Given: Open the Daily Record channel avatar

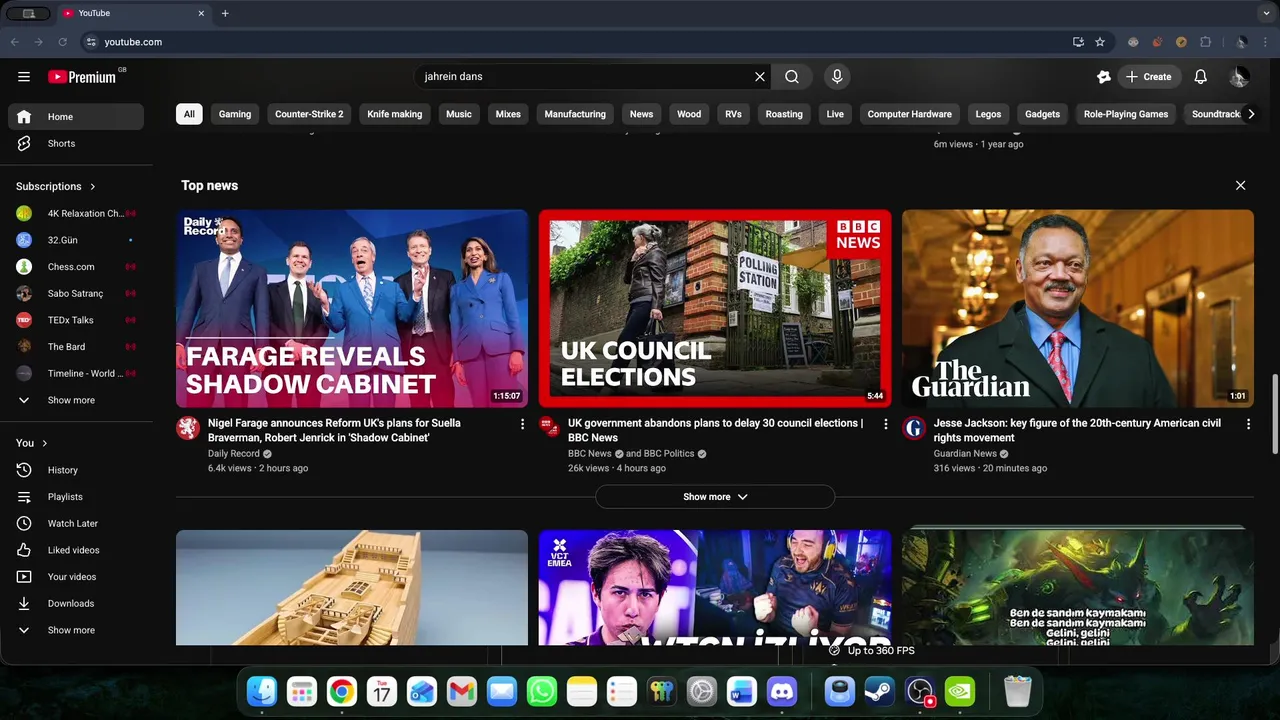Looking at the screenshot, I should coord(188,428).
